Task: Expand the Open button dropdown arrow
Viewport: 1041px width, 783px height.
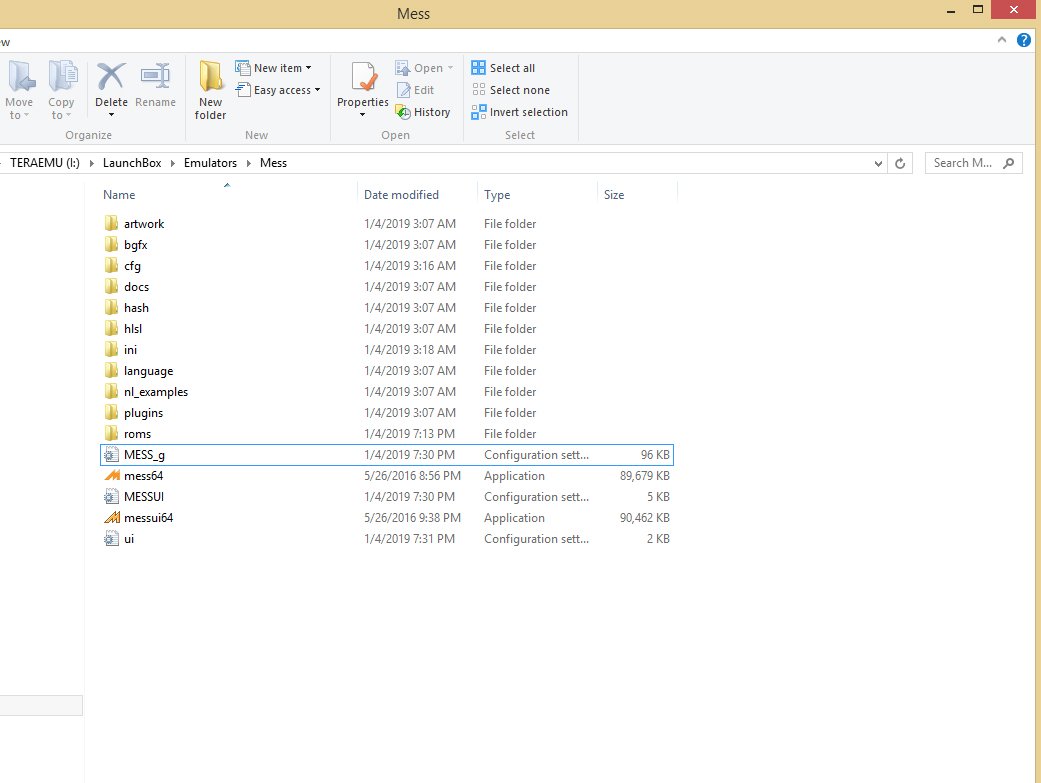Action: coord(450,68)
